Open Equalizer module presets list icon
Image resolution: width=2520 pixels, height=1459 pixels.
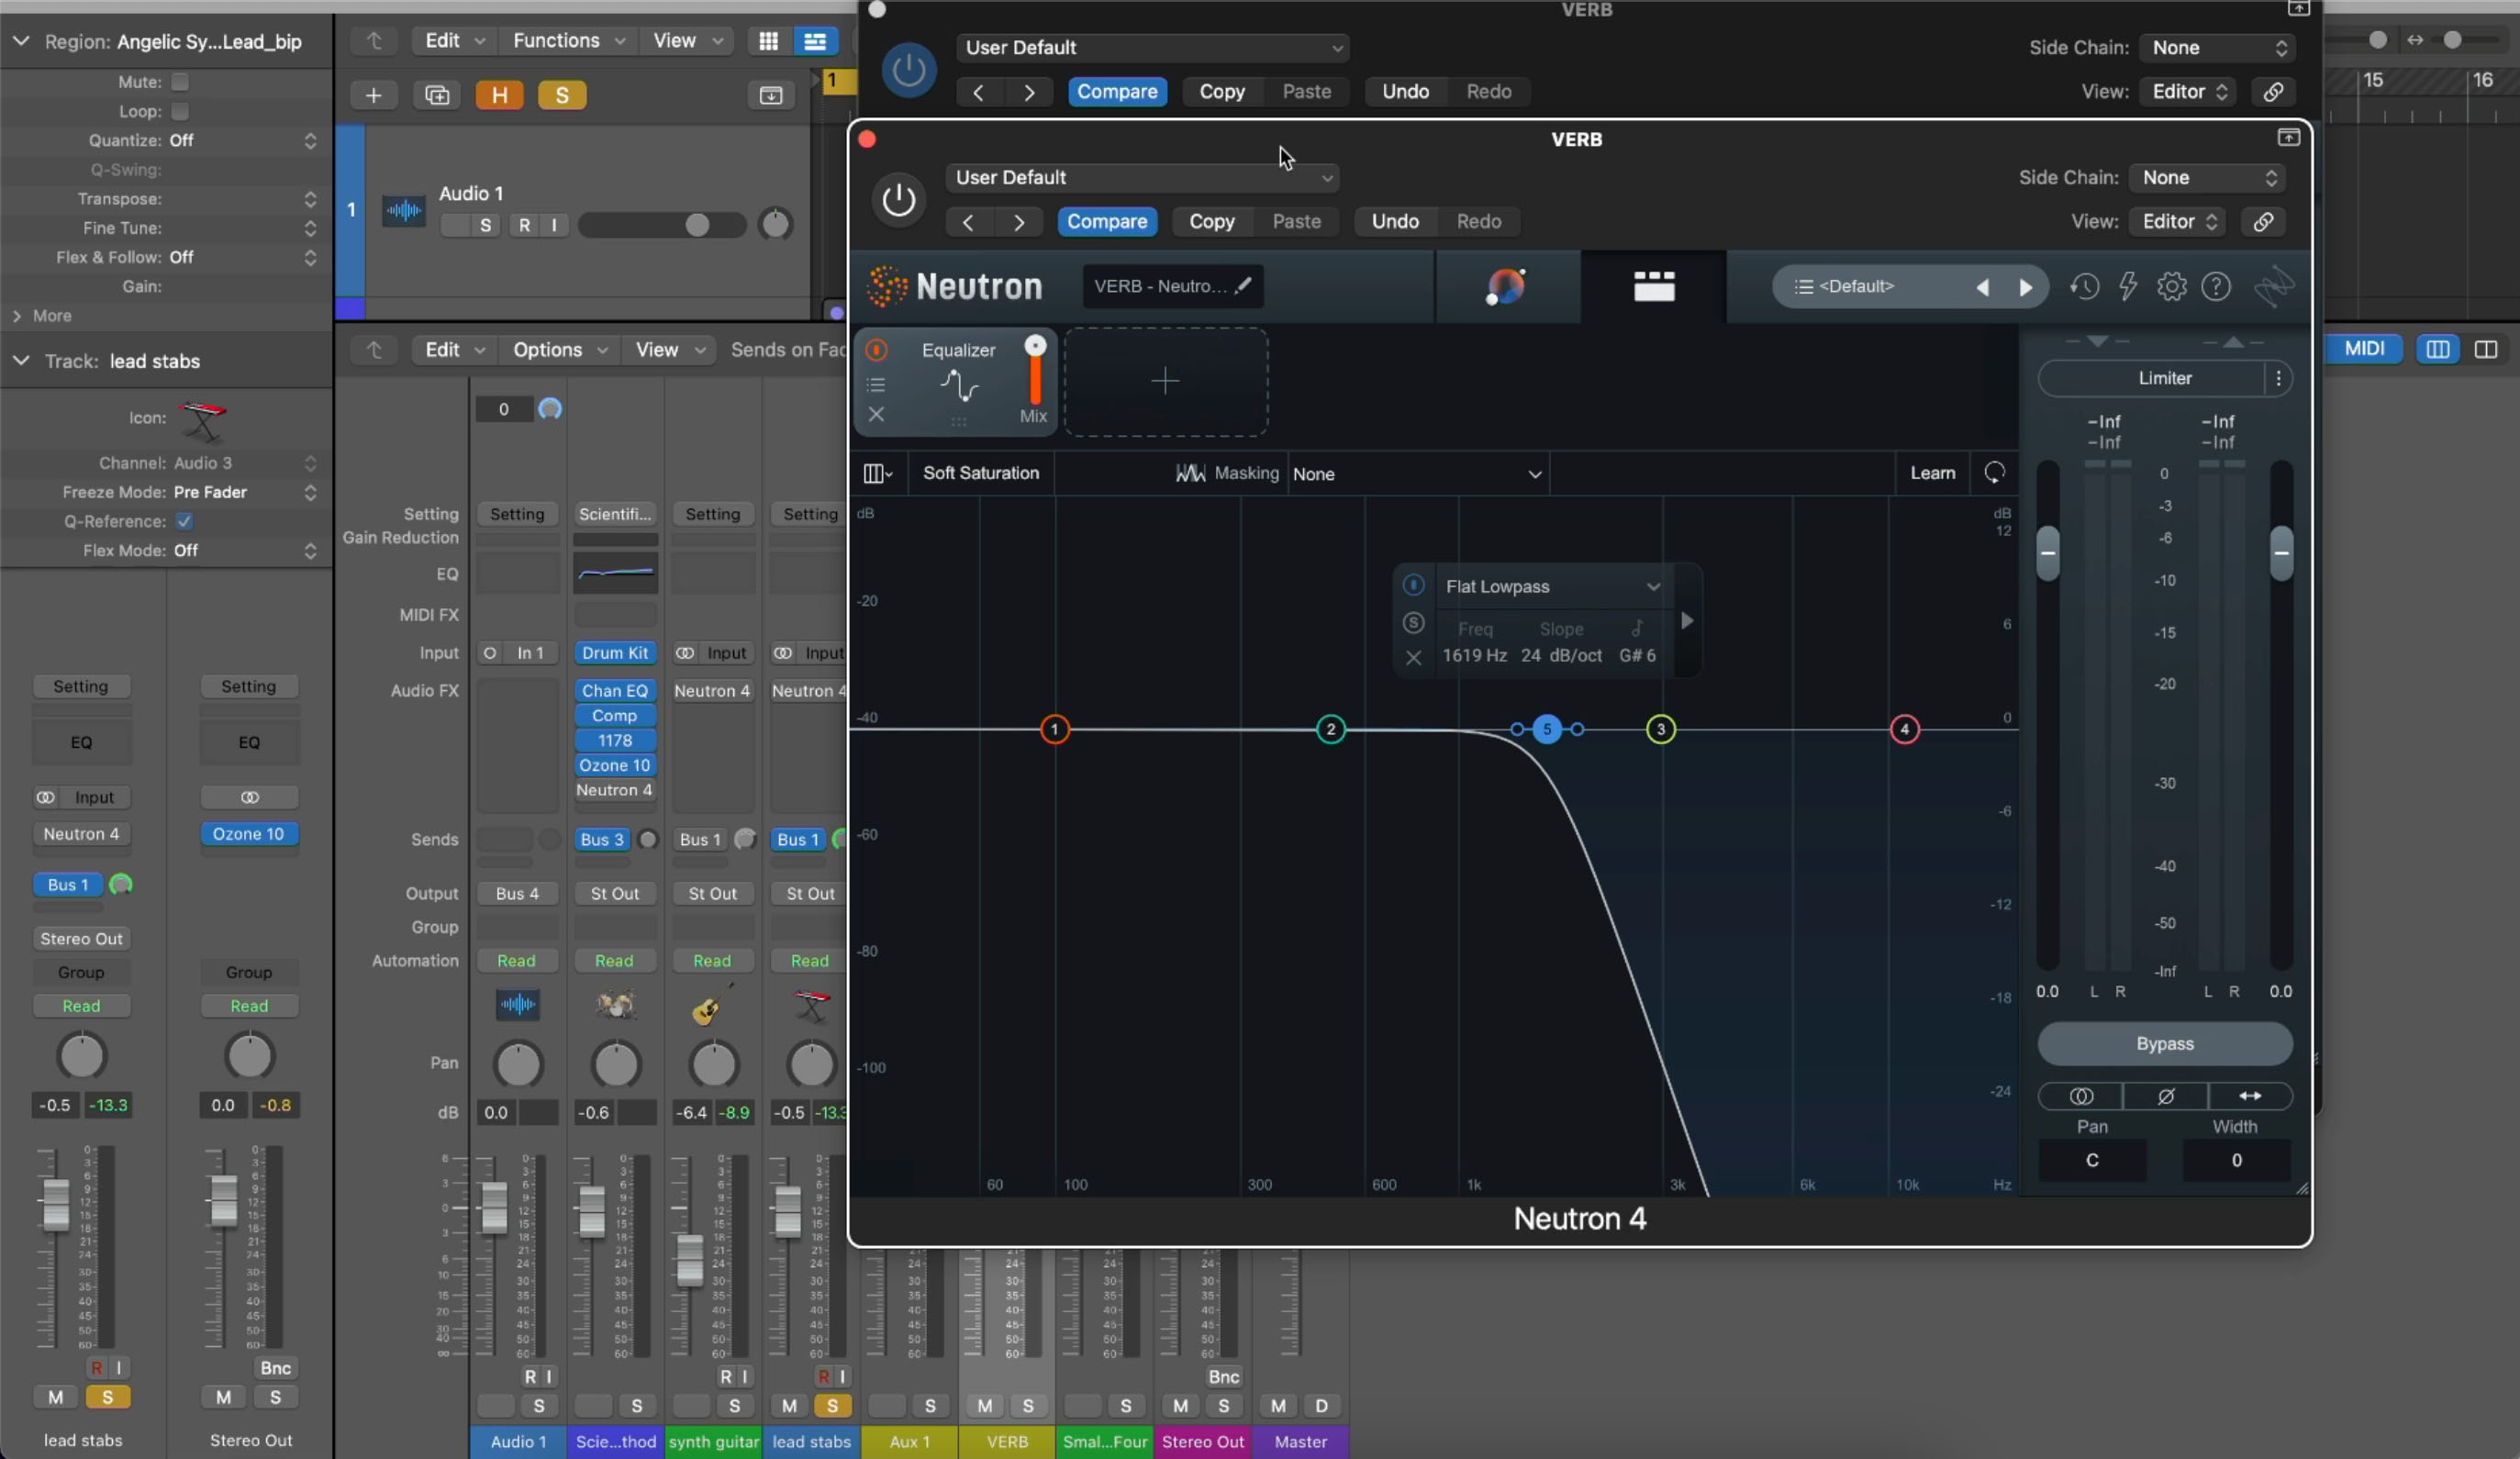click(x=876, y=384)
